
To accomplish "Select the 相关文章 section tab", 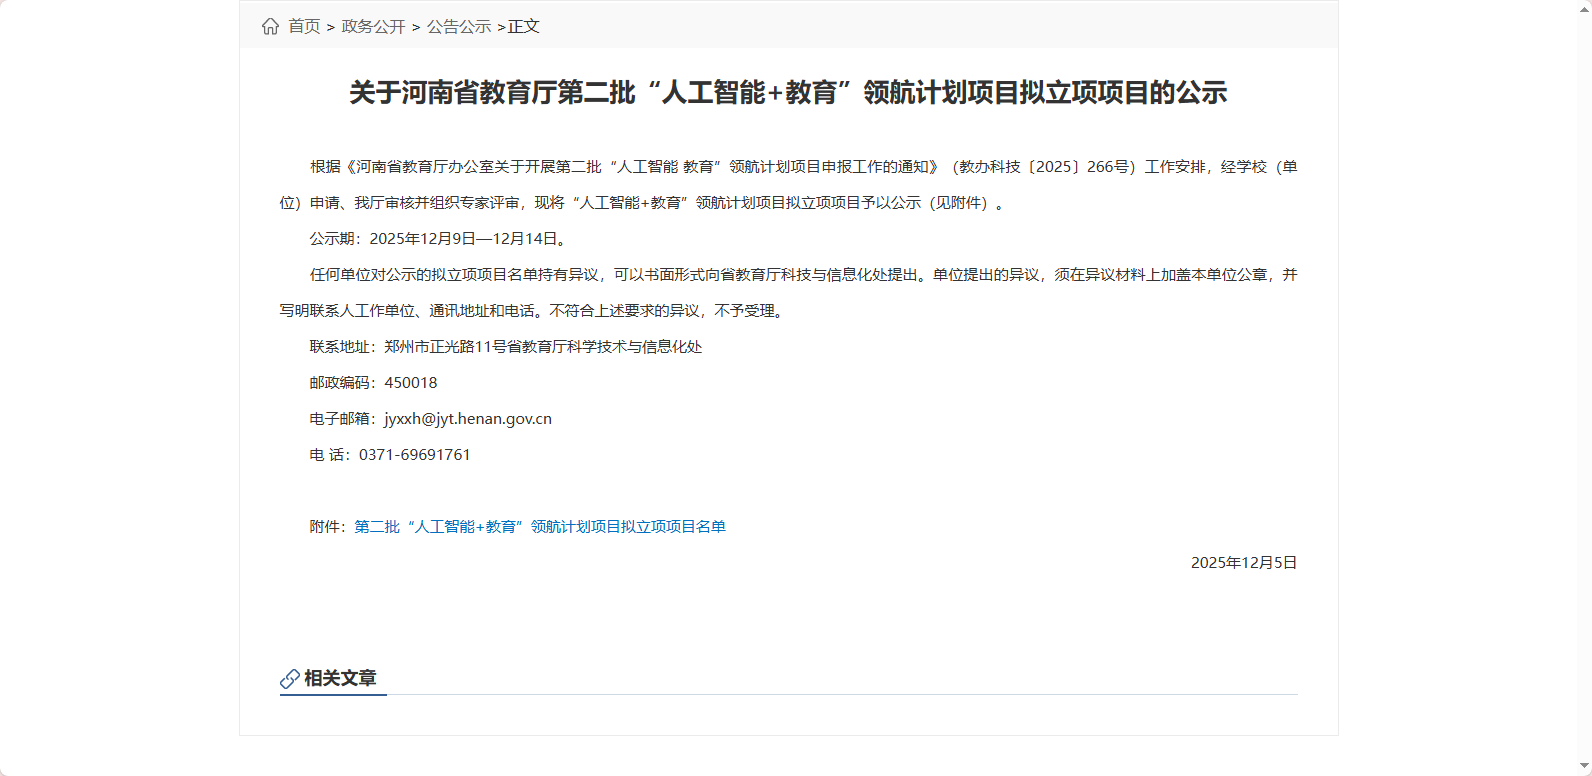I will [x=340, y=678].
